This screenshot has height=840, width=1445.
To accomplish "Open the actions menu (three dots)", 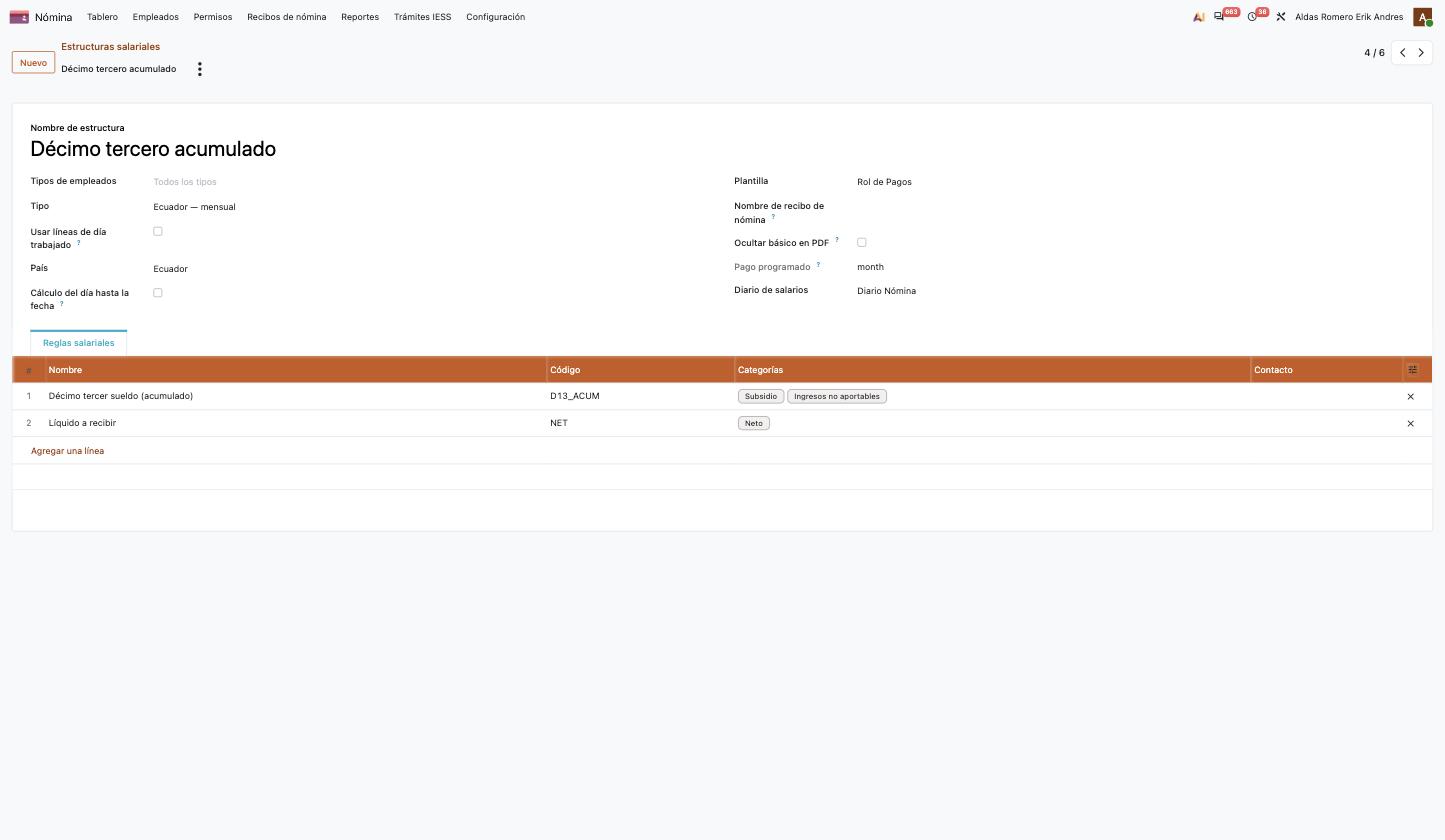I will click(200, 69).
